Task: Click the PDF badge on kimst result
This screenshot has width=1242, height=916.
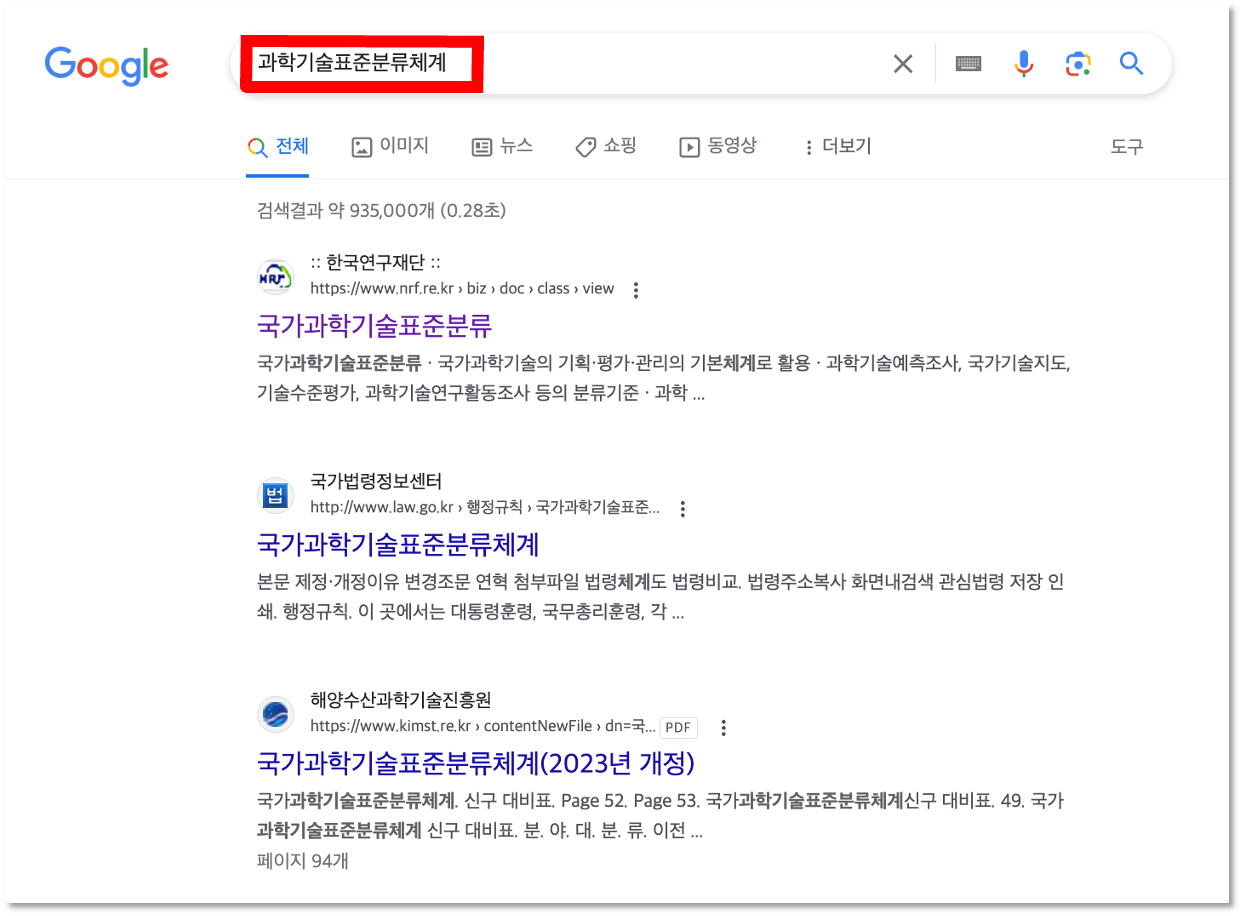Action: coord(680,728)
